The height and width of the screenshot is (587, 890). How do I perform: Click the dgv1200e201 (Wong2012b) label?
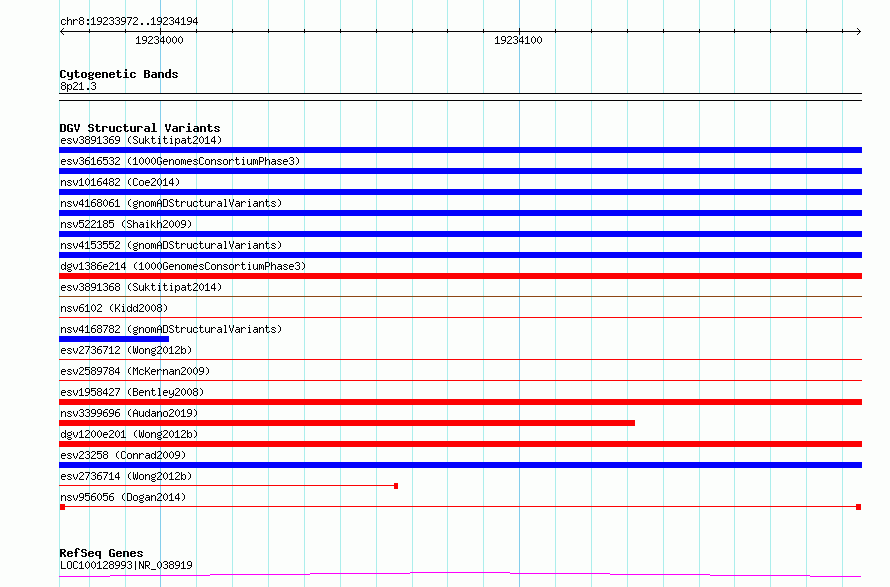(129, 434)
